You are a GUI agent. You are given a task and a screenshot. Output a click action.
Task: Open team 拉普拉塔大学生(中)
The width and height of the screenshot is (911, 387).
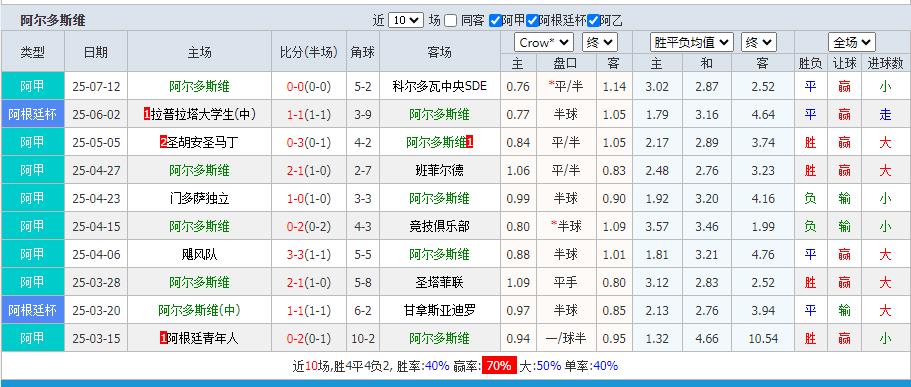(204, 114)
